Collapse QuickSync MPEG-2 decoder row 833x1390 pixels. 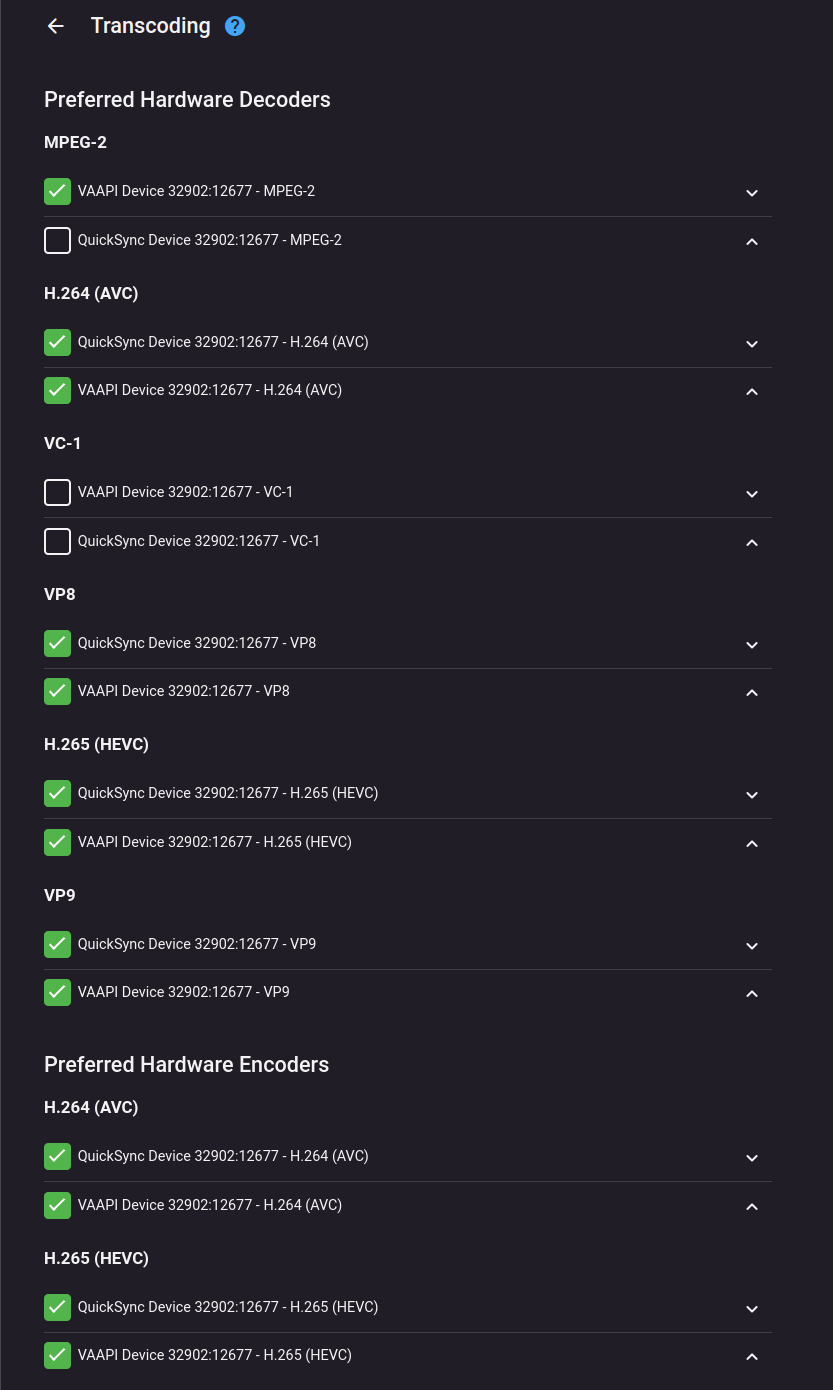tap(752, 241)
